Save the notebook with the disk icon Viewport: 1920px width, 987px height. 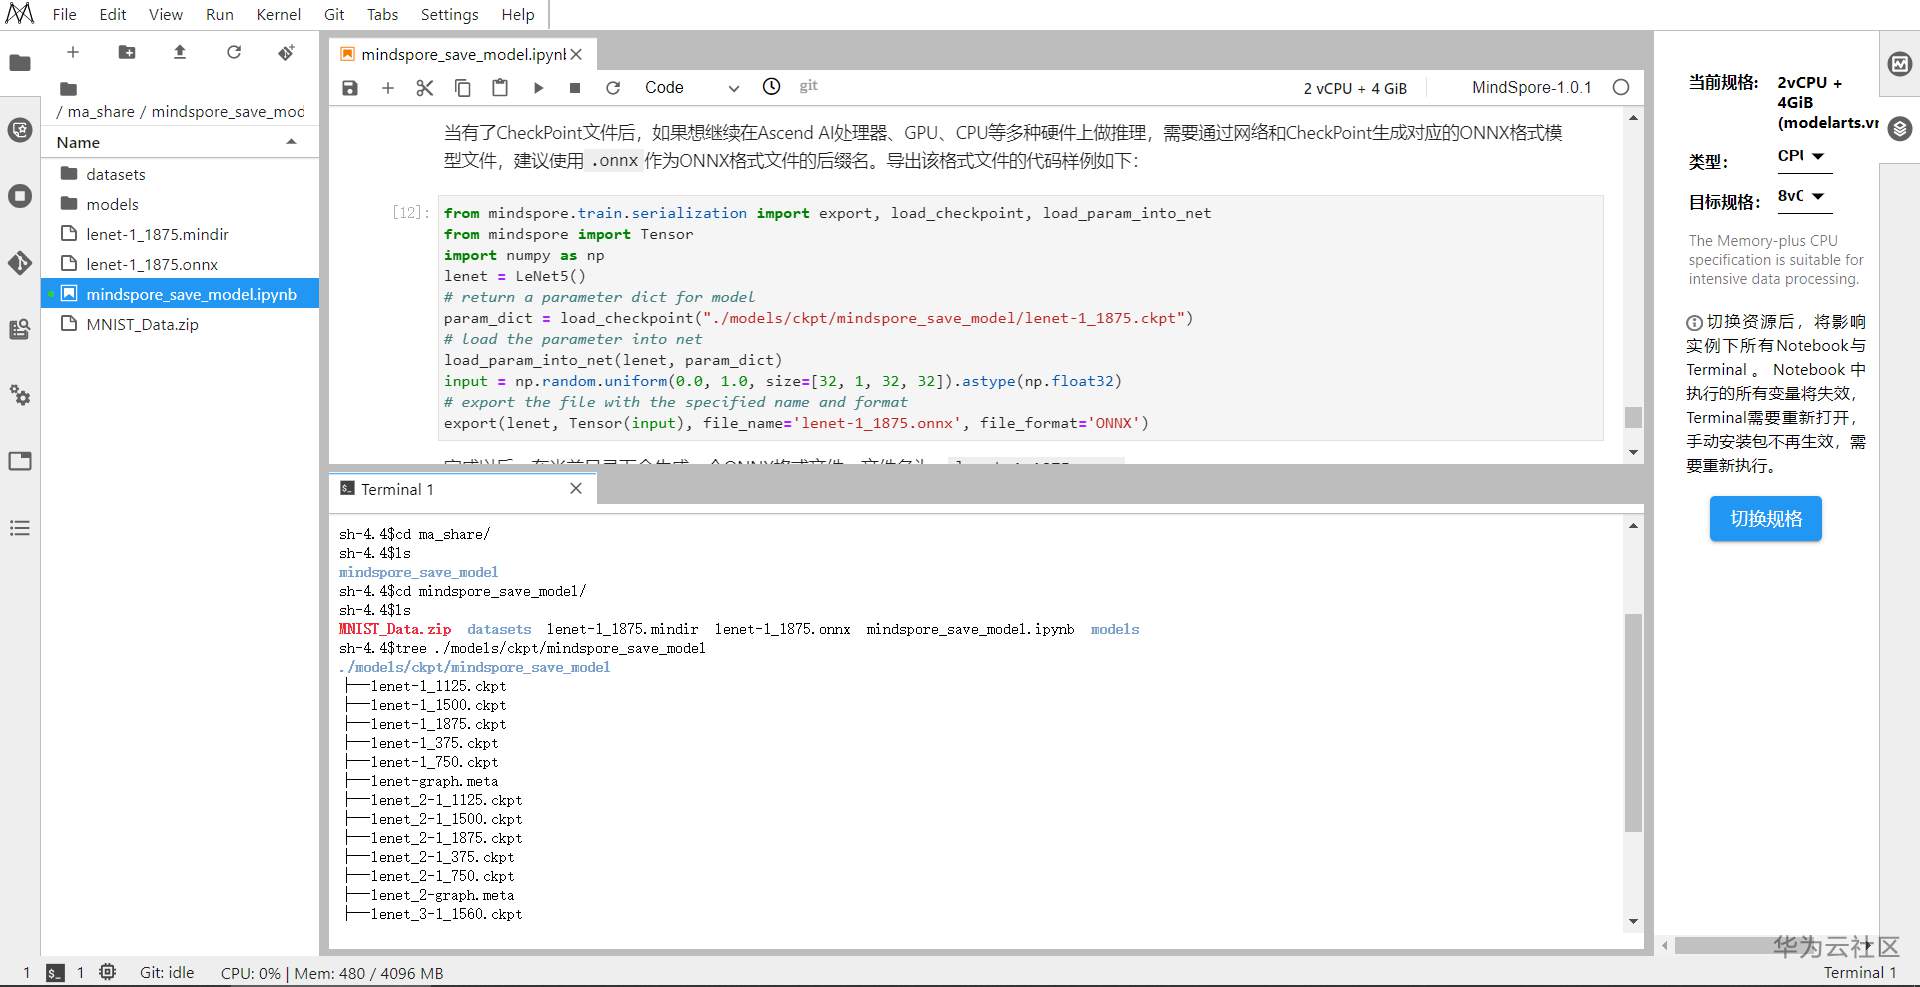pos(350,88)
